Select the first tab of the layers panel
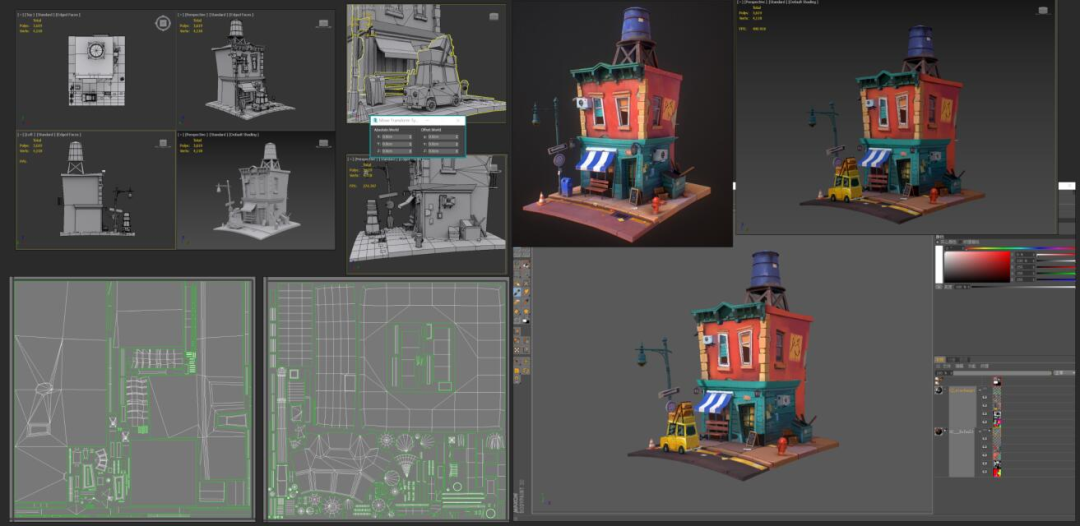1080x526 pixels. tap(939, 359)
